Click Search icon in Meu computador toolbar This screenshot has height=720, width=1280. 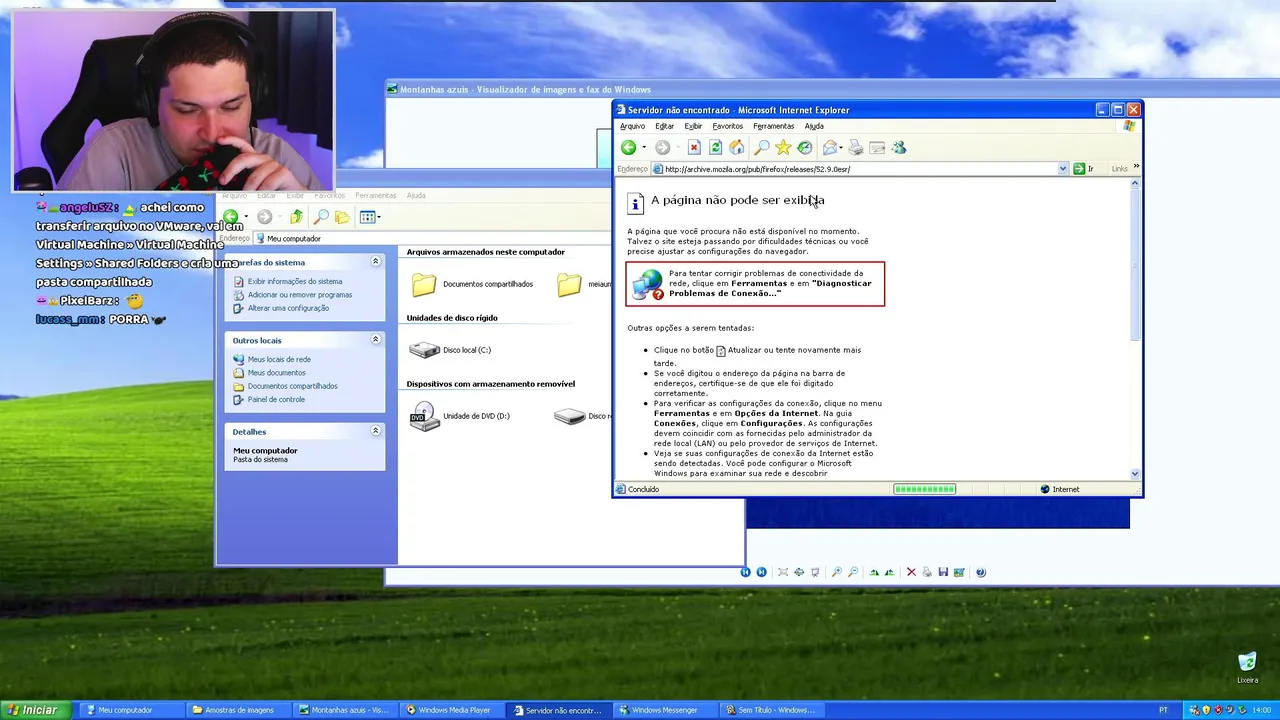321,217
